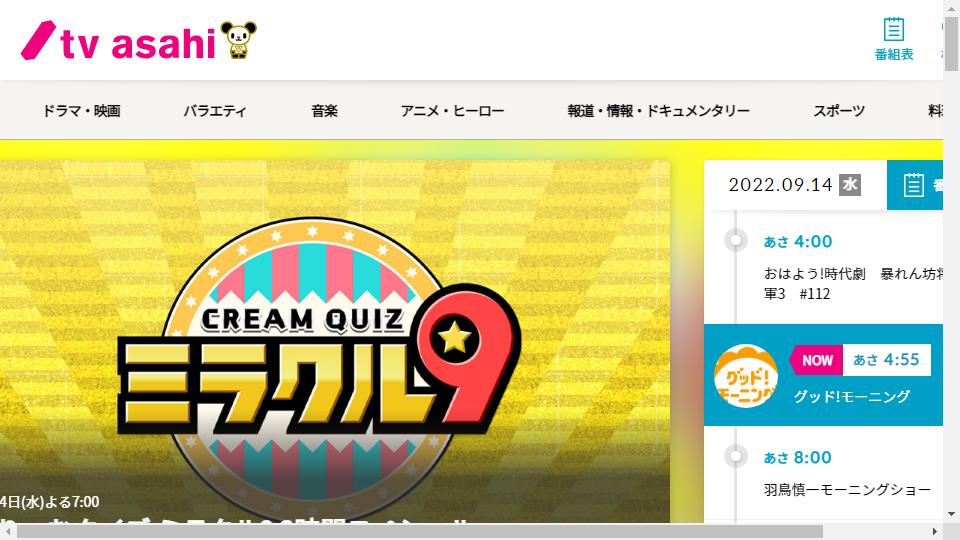Screen dimensions: 960x540
Task: Select the あさ 4:00 timeline marker circle
Action: pyautogui.click(x=735, y=240)
